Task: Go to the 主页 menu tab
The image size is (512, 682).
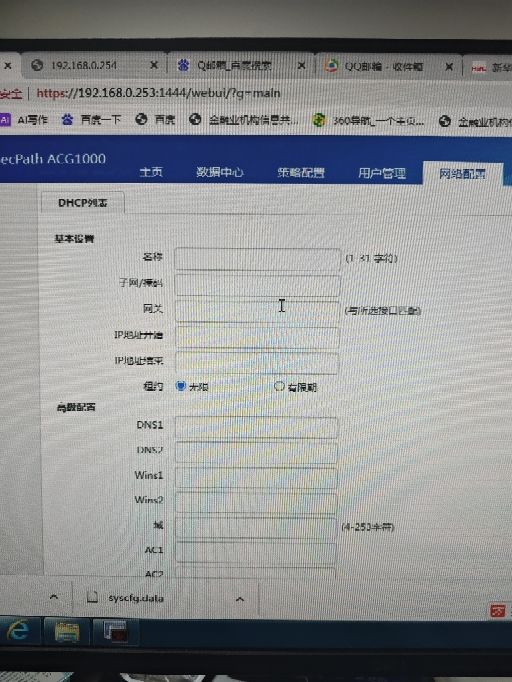Action: pyautogui.click(x=151, y=172)
